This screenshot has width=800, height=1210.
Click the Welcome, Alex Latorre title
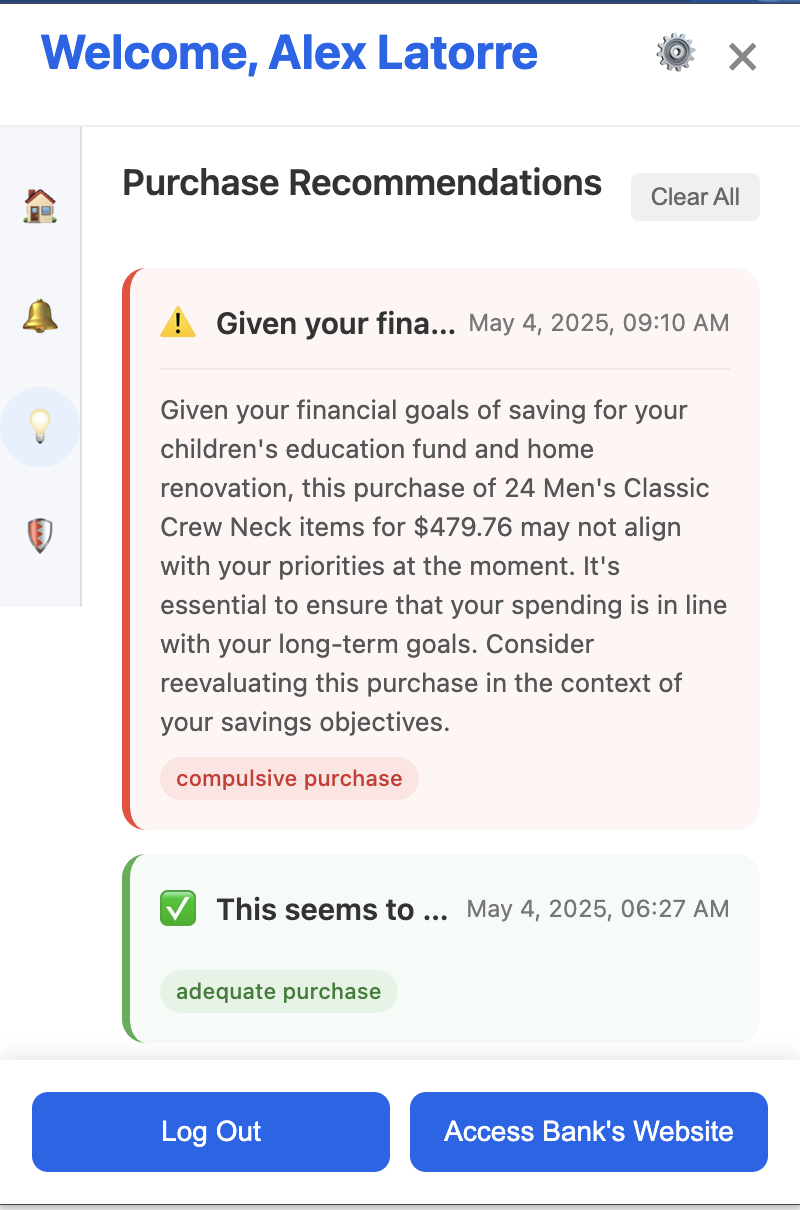coord(289,53)
